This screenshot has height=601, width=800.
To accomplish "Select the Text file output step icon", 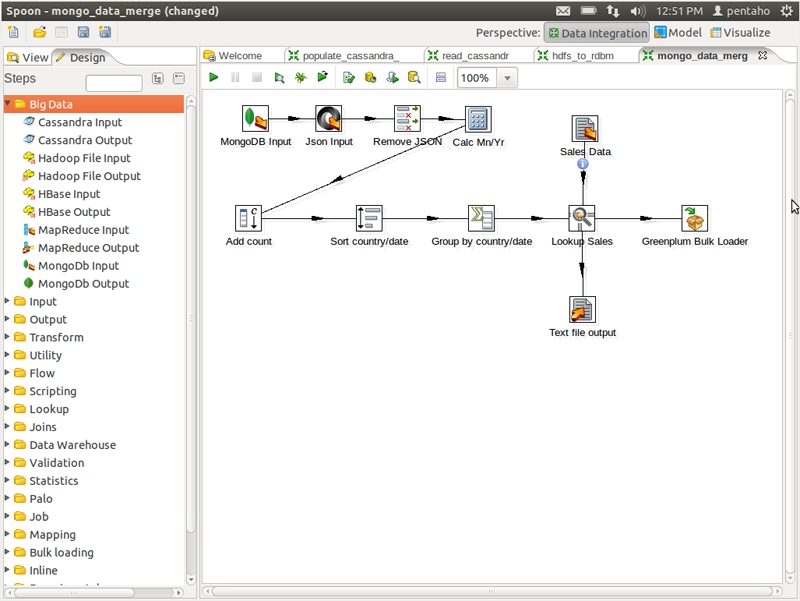I will click(x=582, y=309).
